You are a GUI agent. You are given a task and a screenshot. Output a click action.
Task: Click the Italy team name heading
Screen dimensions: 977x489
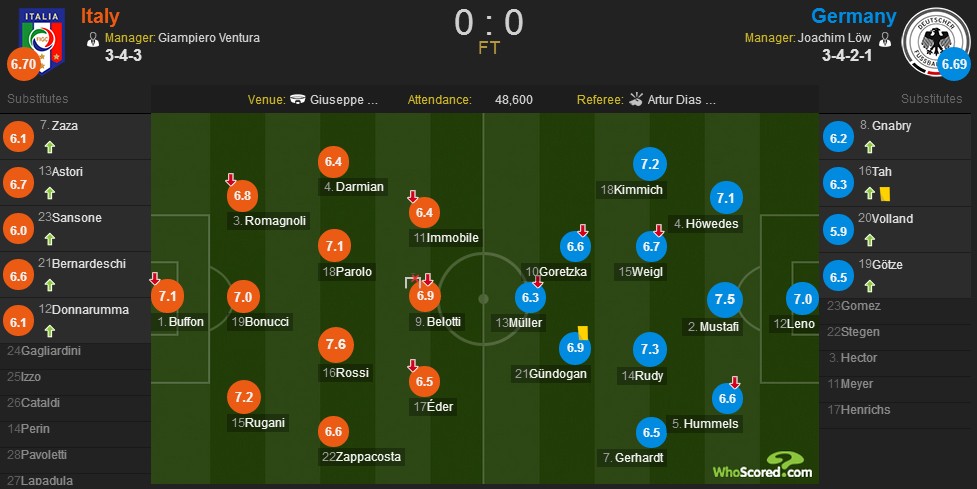[x=100, y=16]
